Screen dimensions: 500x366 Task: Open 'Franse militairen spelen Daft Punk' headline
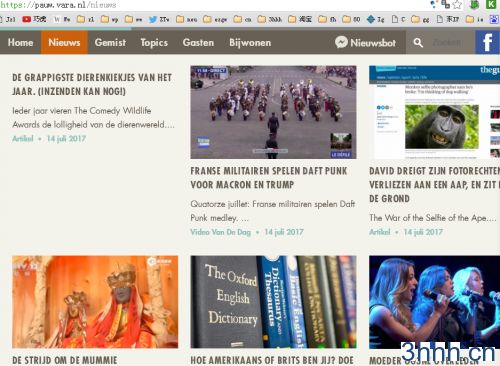pyautogui.click(x=269, y=178)
